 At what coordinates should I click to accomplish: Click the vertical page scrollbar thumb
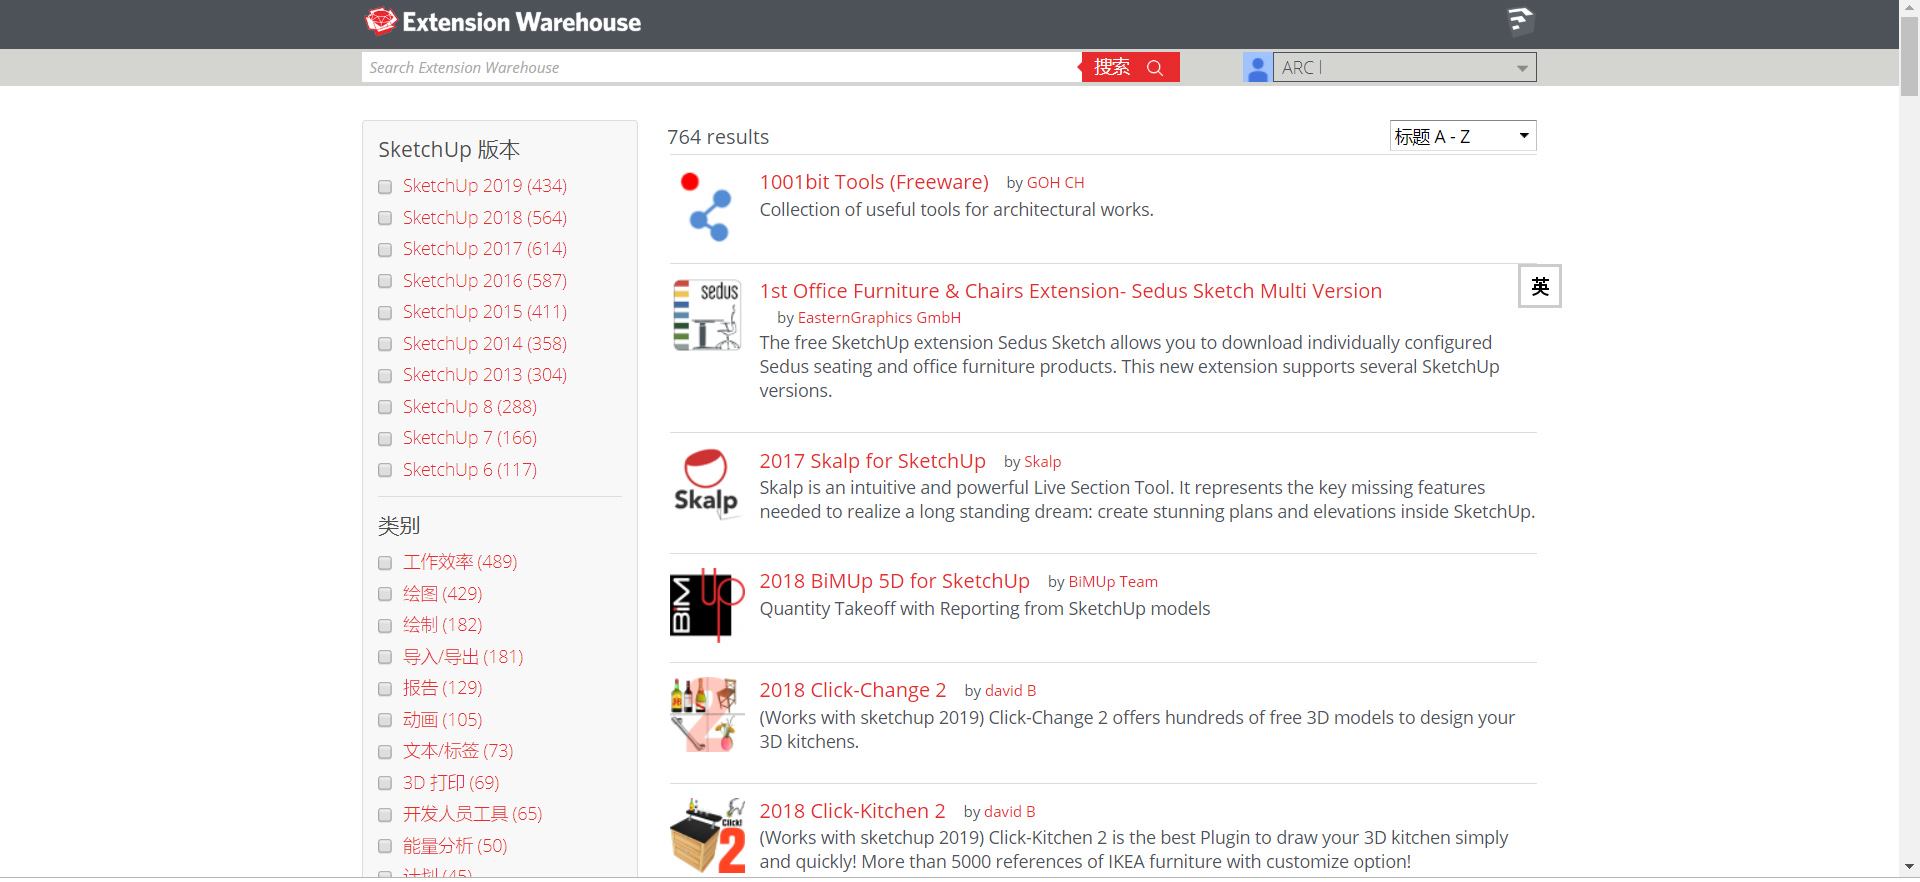pos(1909,58)
